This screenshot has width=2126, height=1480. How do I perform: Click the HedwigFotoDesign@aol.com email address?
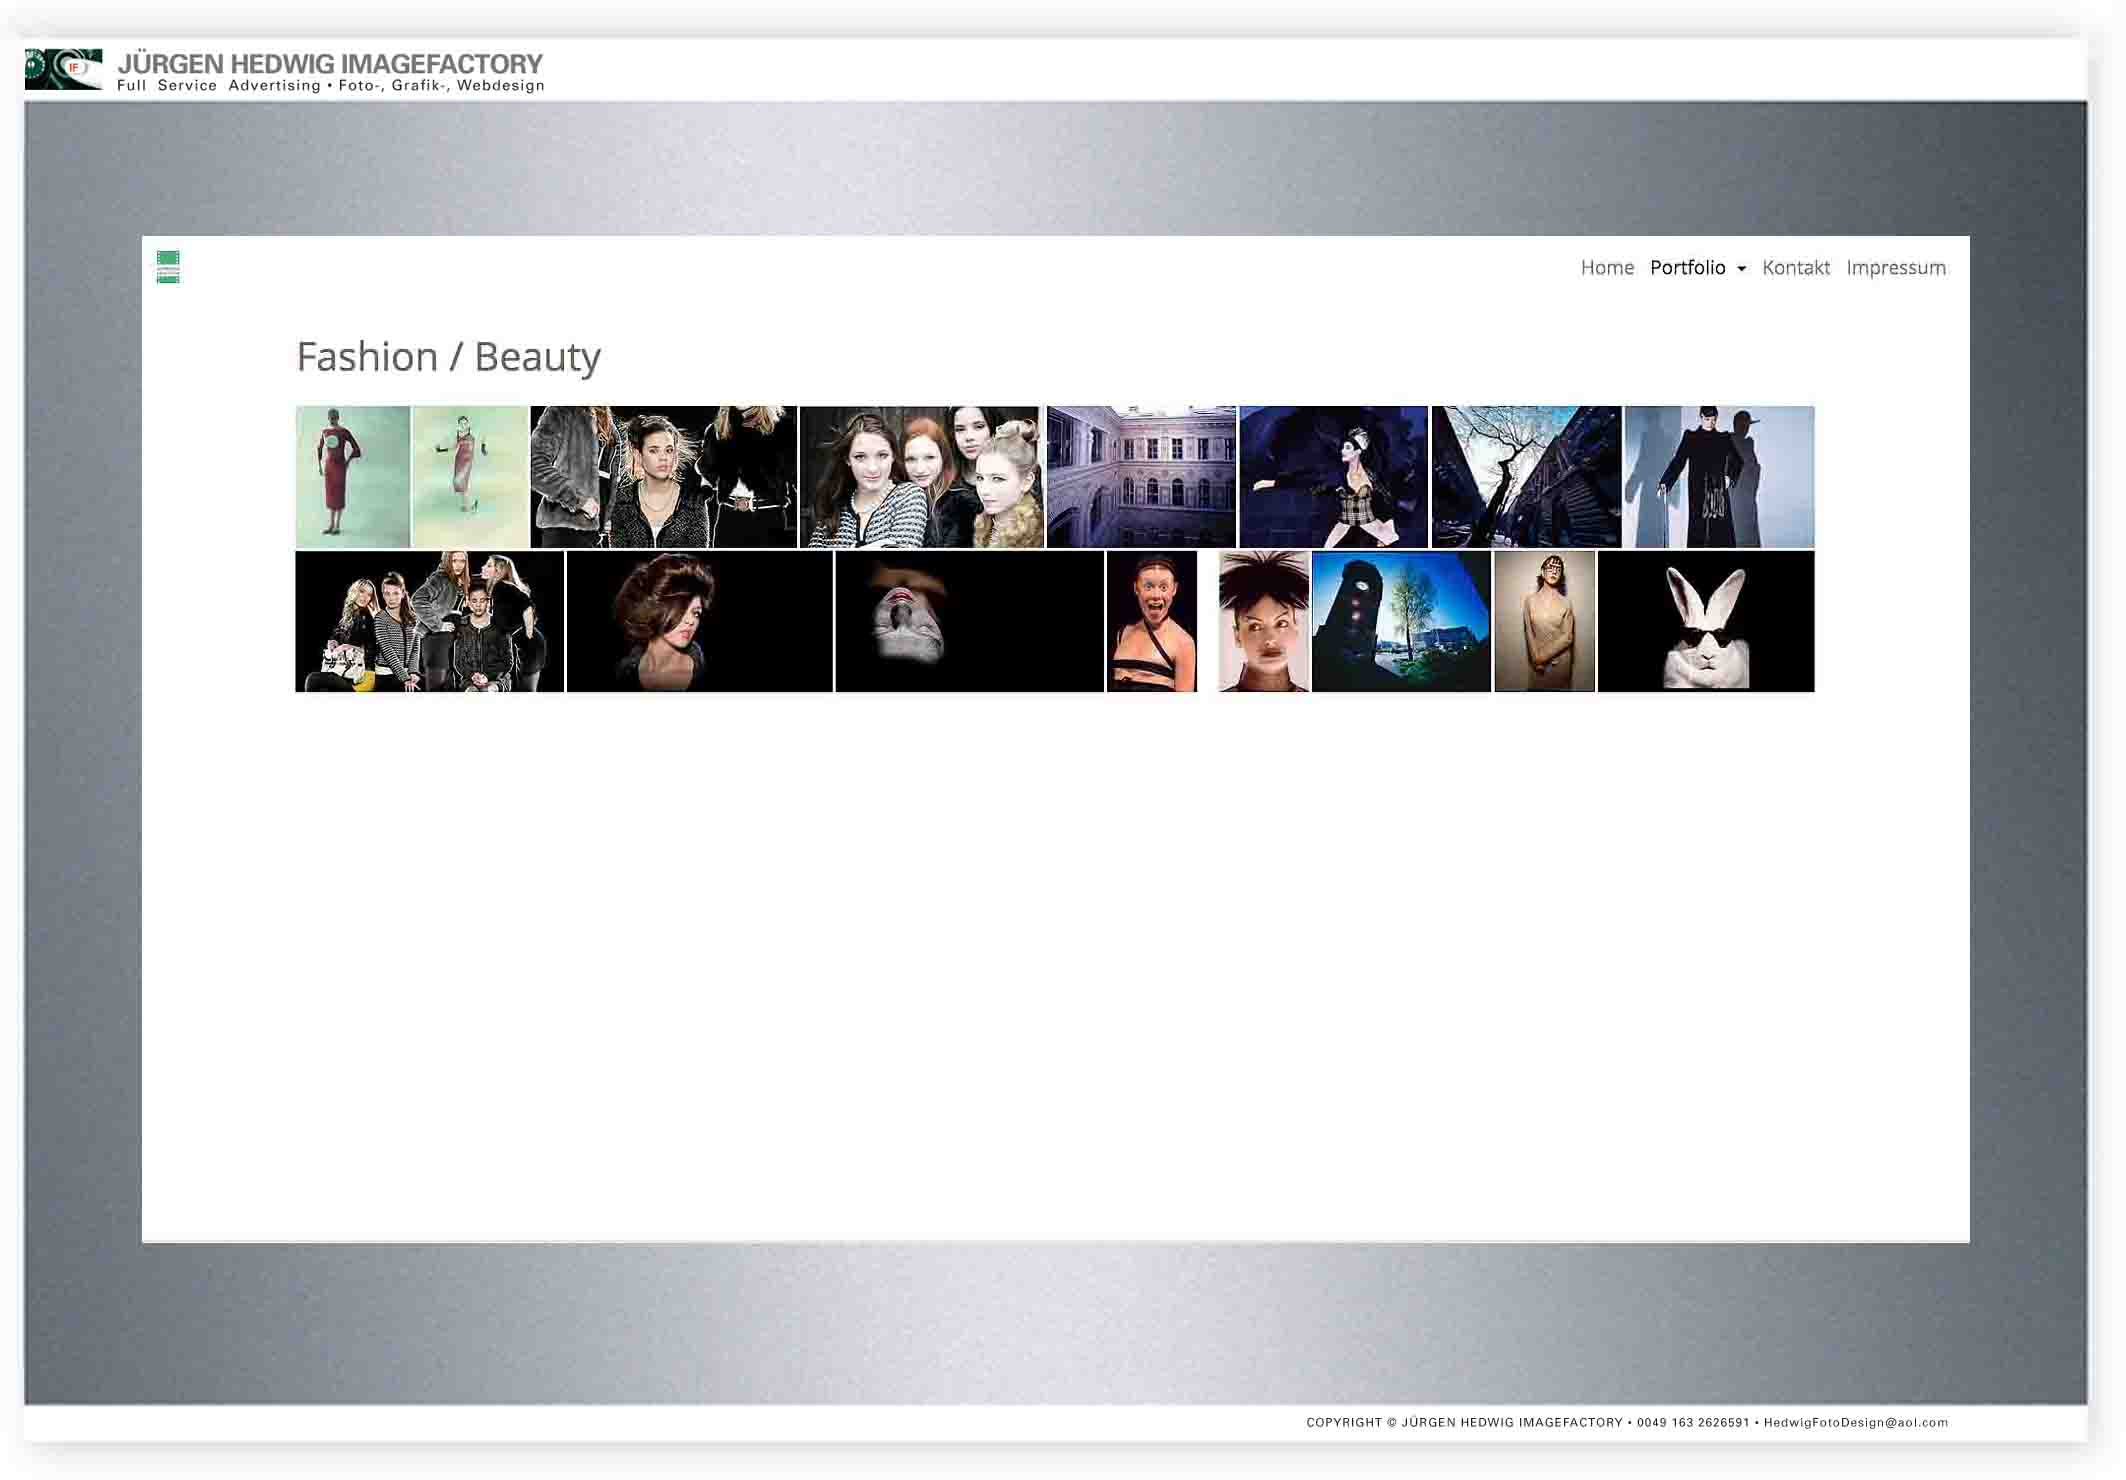1855,1422
